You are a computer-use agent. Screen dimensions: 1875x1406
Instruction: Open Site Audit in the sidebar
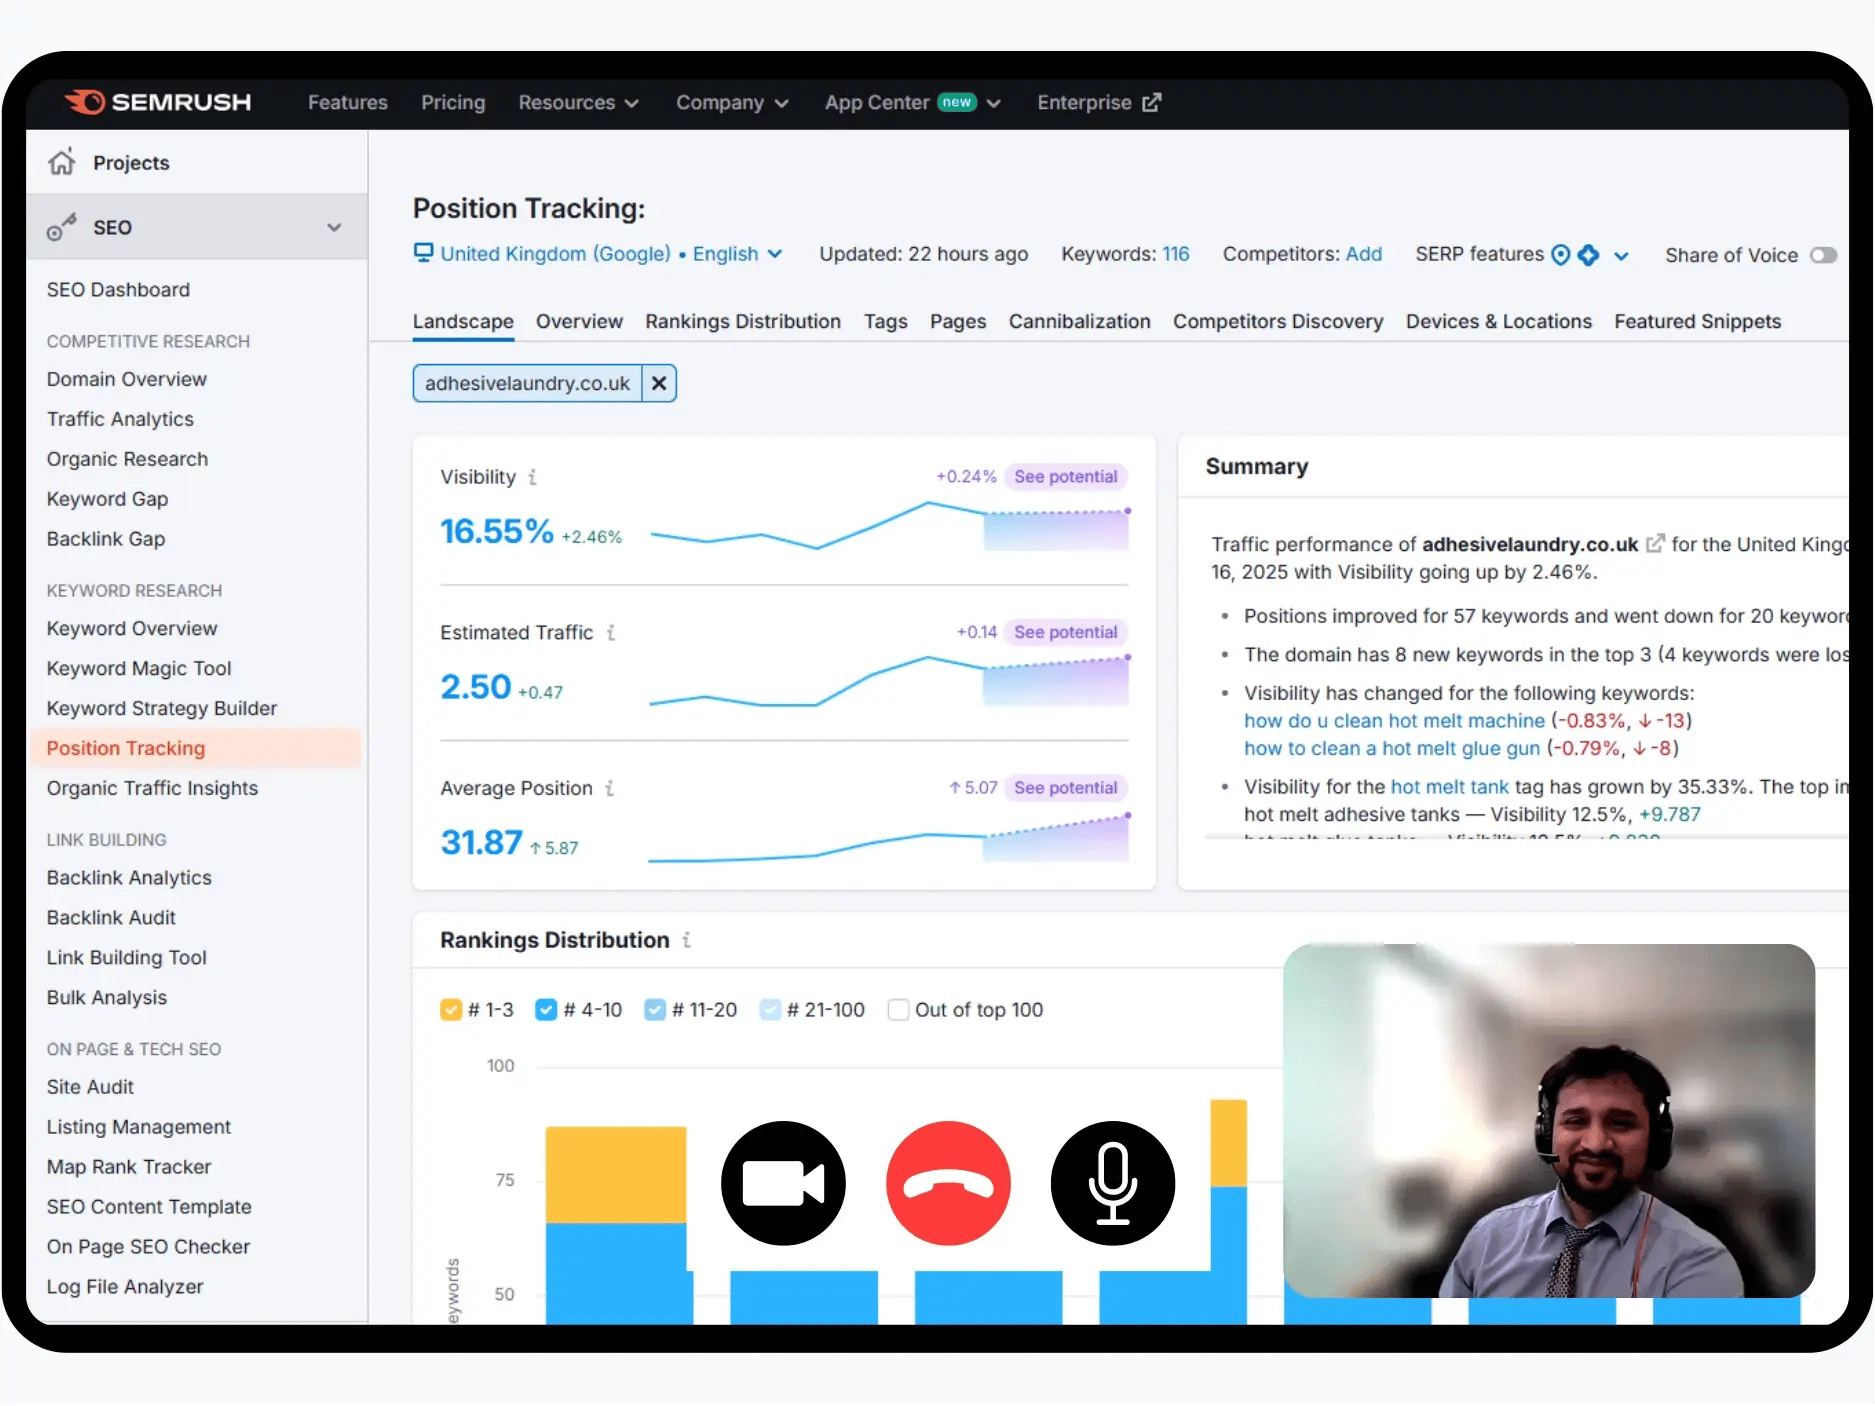point(89,1087)
